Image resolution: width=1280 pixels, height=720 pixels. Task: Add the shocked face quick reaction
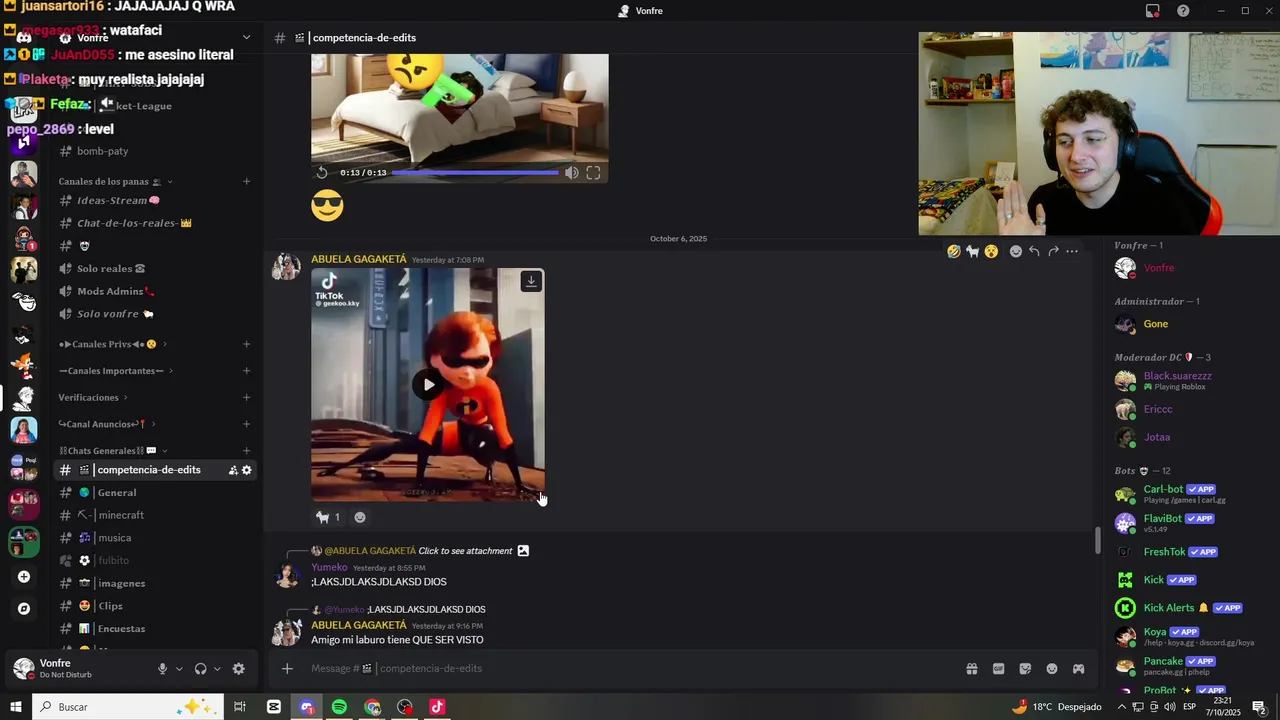(991, 251)
